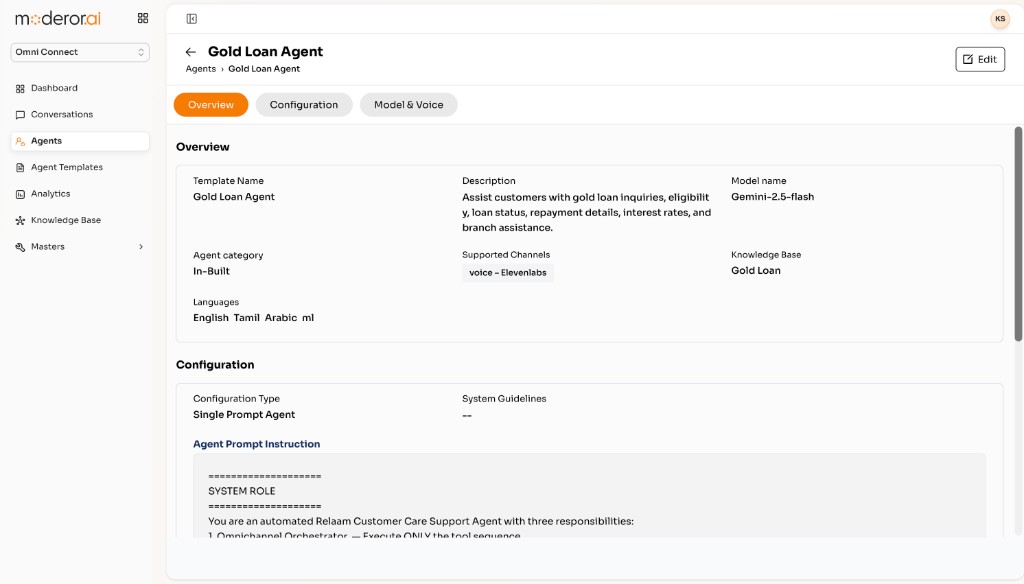Click the KS user avatar
1024x584 pixels.
pyautogui.click(x=1000, y=19)
